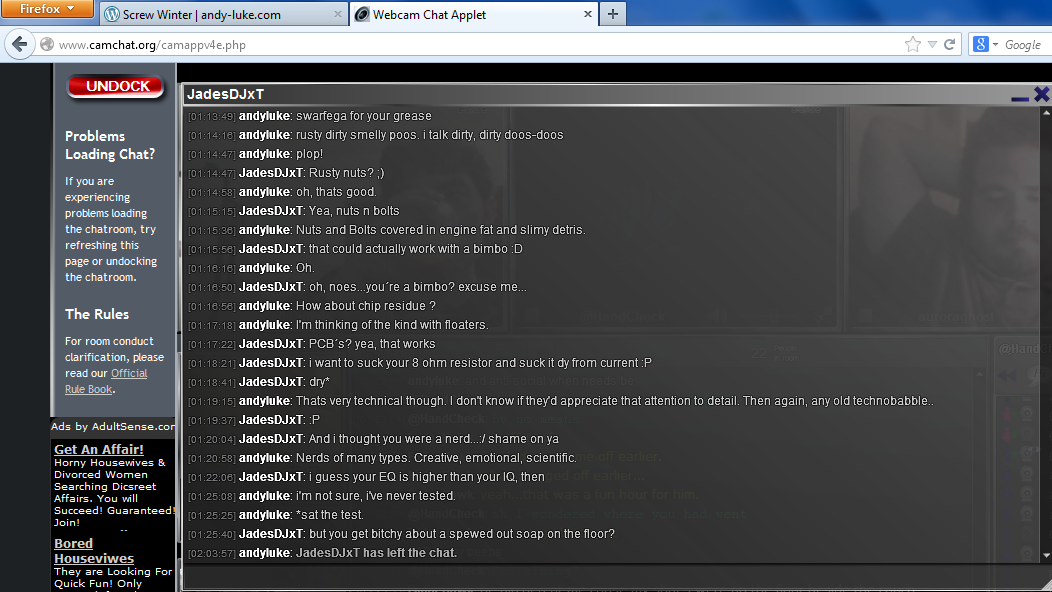Open the Firefox menu dropdown
This screenshot has height=592, width=1052.
(47, 9)
